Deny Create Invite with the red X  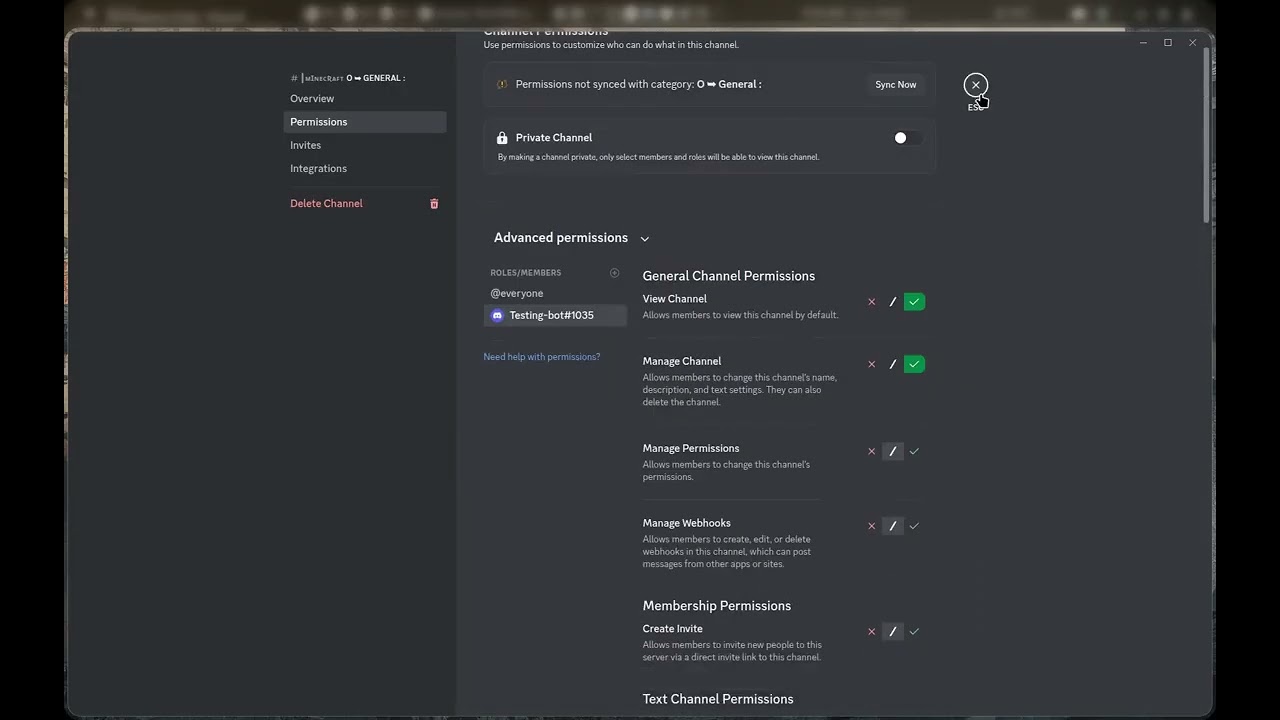(871, 631)
